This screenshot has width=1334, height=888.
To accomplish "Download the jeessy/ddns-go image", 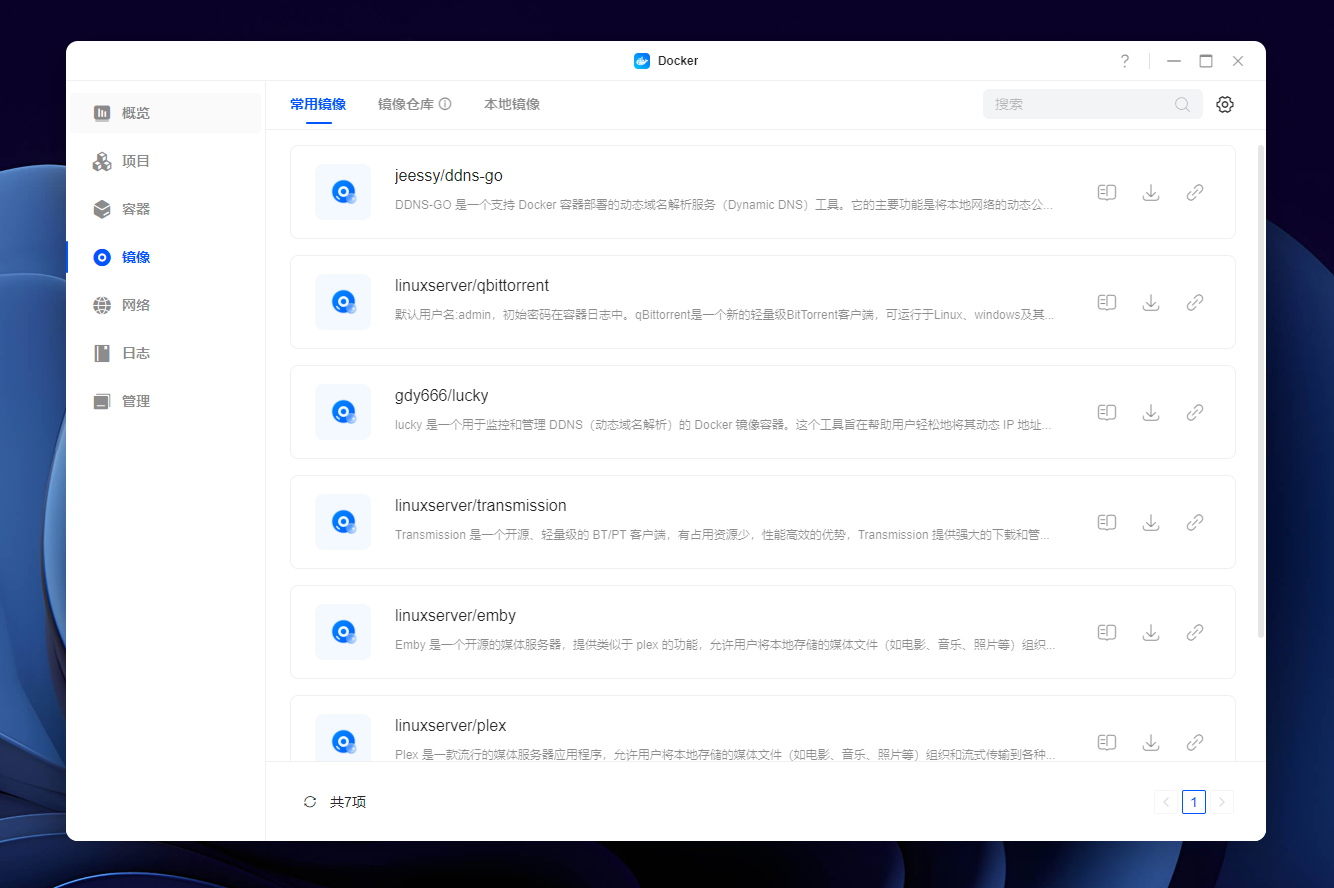I will [x=1151, y=192].
